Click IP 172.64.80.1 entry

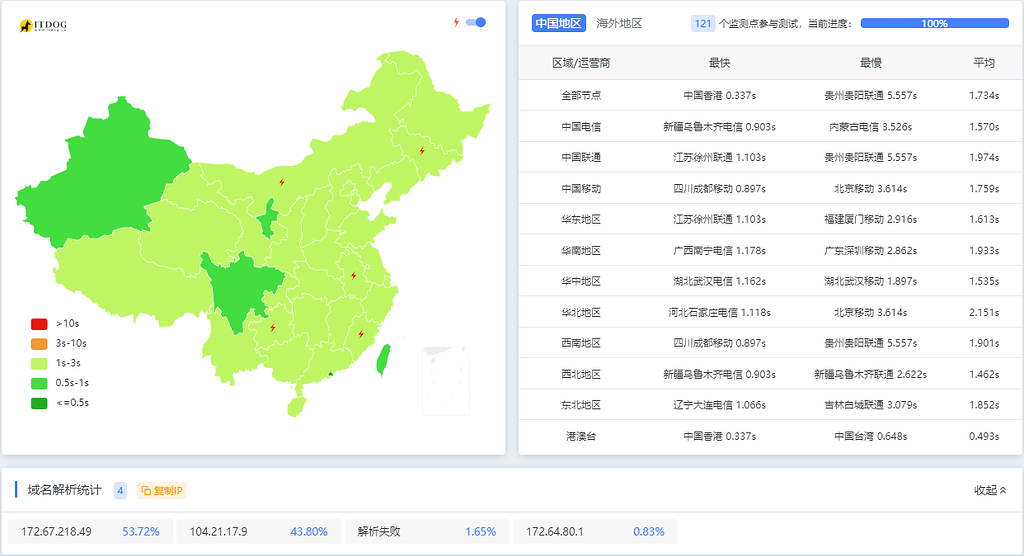595,531
